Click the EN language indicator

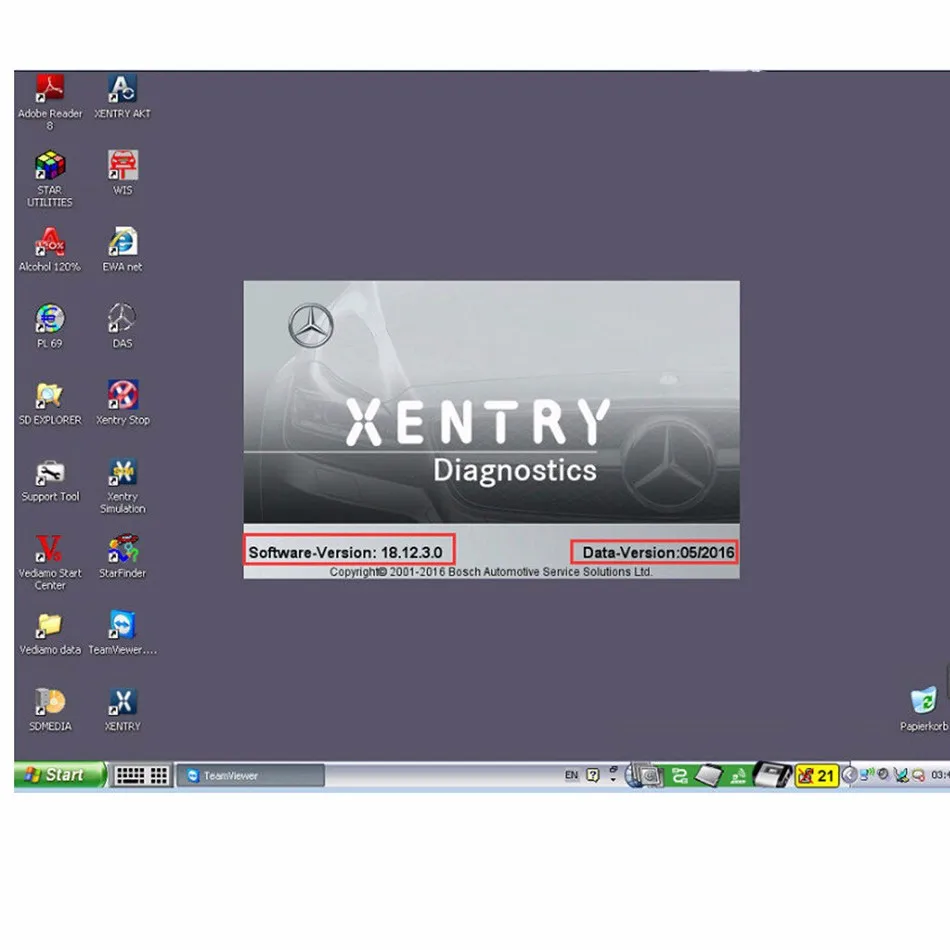[571, 775]
